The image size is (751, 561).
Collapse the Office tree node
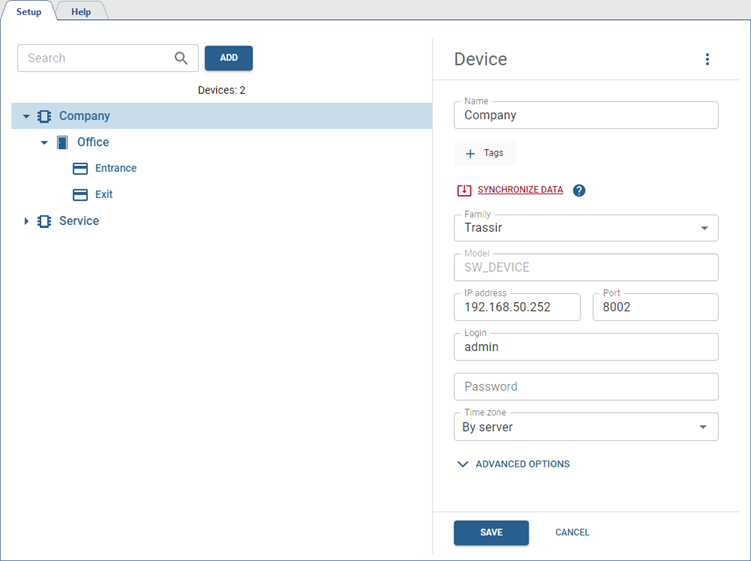(44, 143)
